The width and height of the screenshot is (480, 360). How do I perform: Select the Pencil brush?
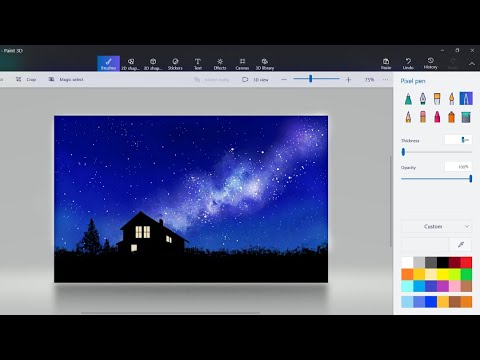pos(408,117)
